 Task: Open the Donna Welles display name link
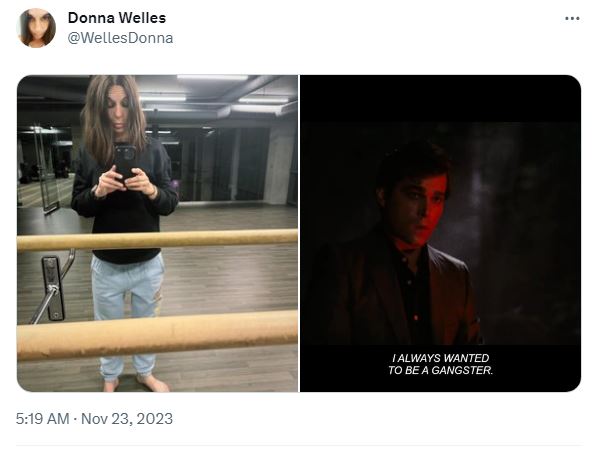[117, 18]
